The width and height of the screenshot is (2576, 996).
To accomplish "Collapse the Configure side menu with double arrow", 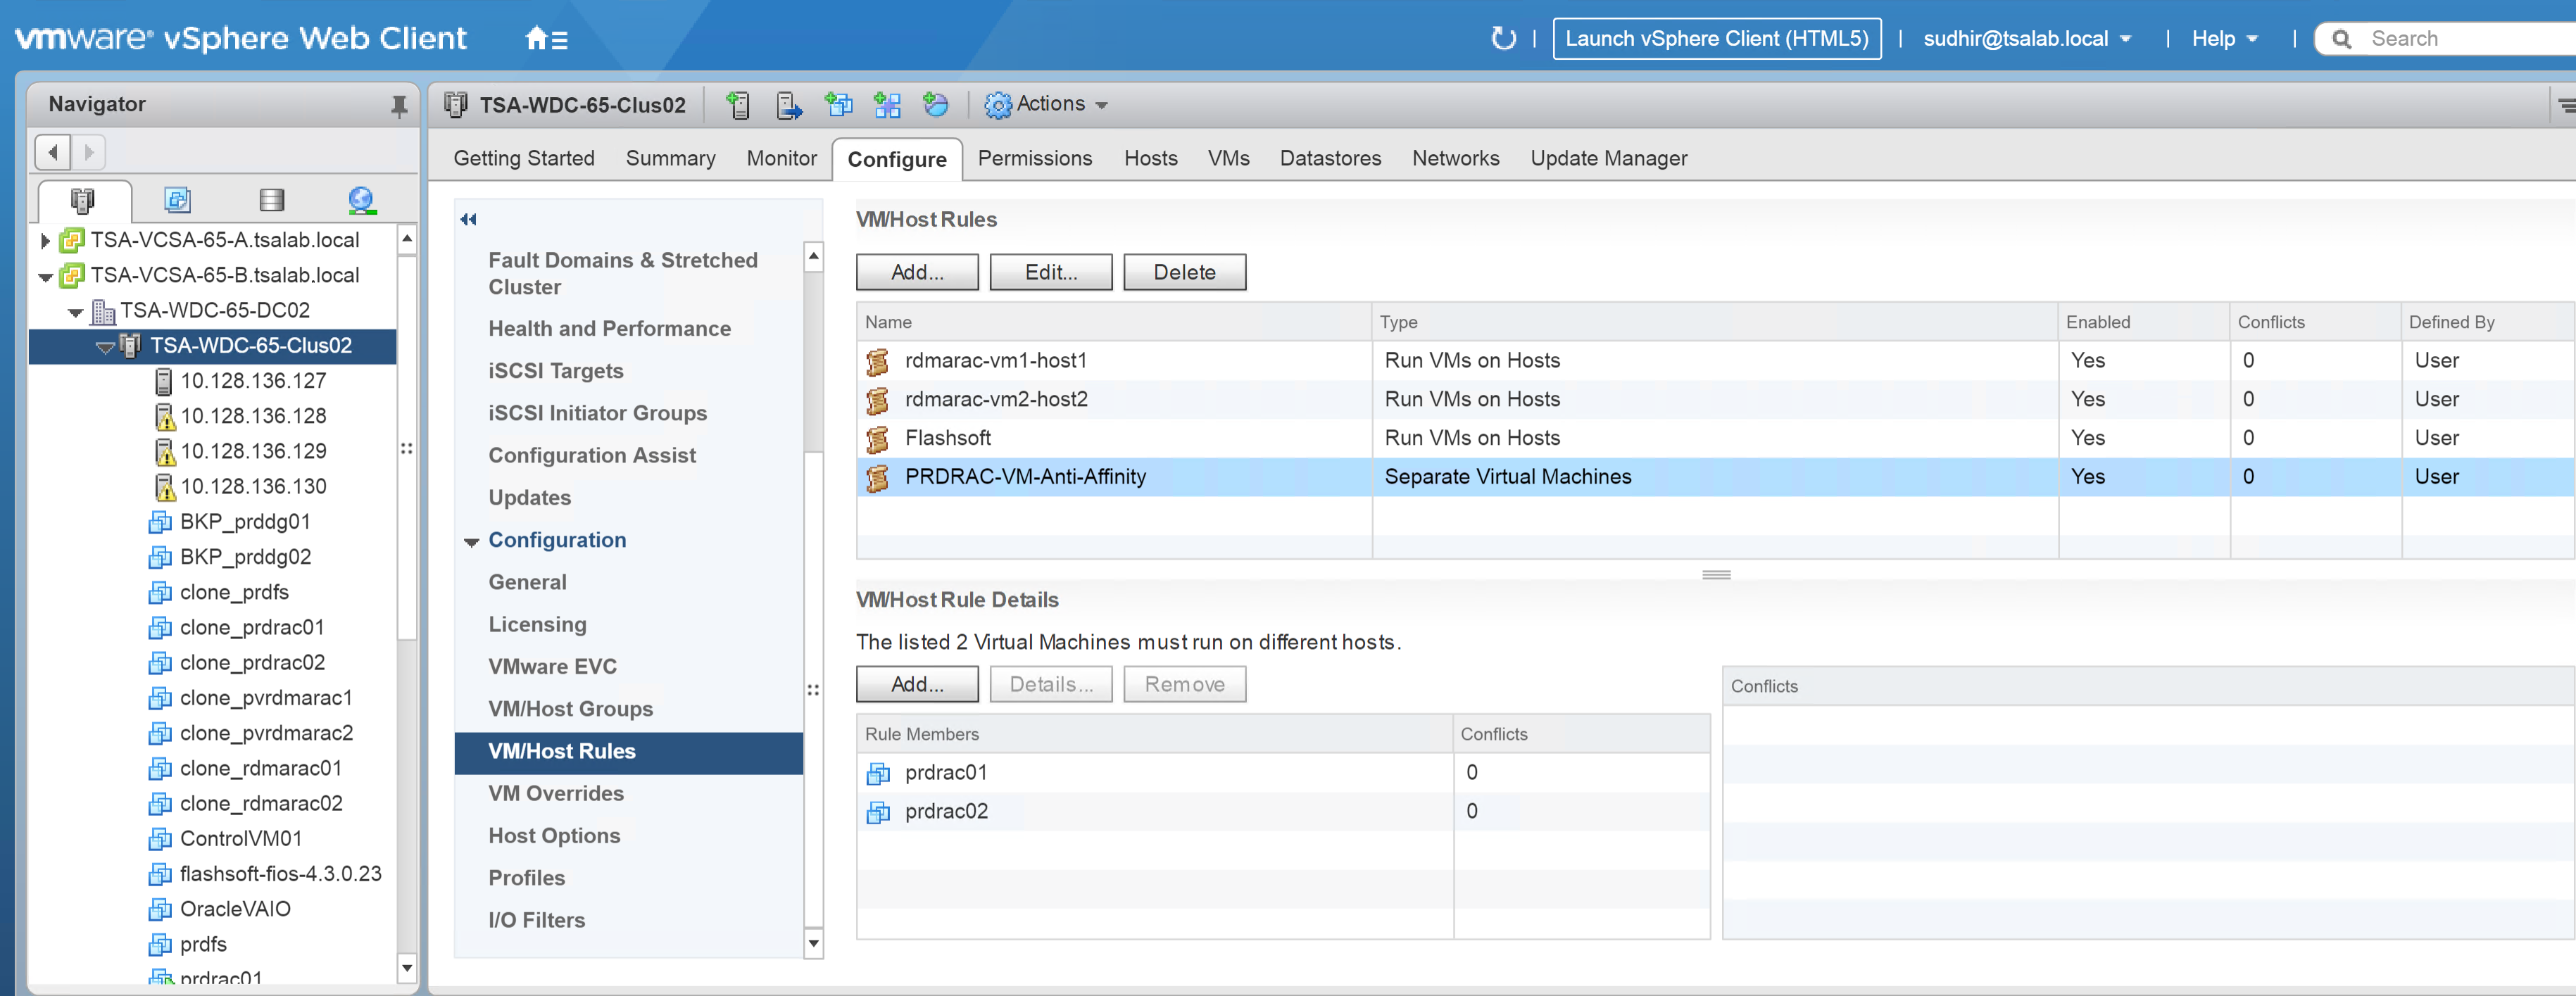I will point(468,219).
